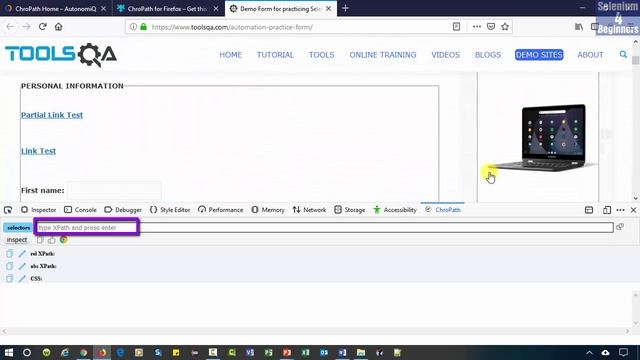
Task: Open selectors dropdown in ChroPath
Action: tap(18, 227)
